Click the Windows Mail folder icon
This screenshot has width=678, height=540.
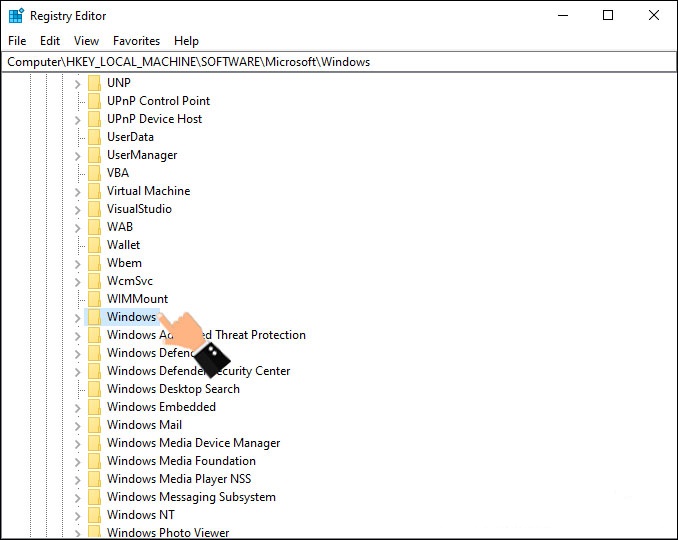(94, 425)
